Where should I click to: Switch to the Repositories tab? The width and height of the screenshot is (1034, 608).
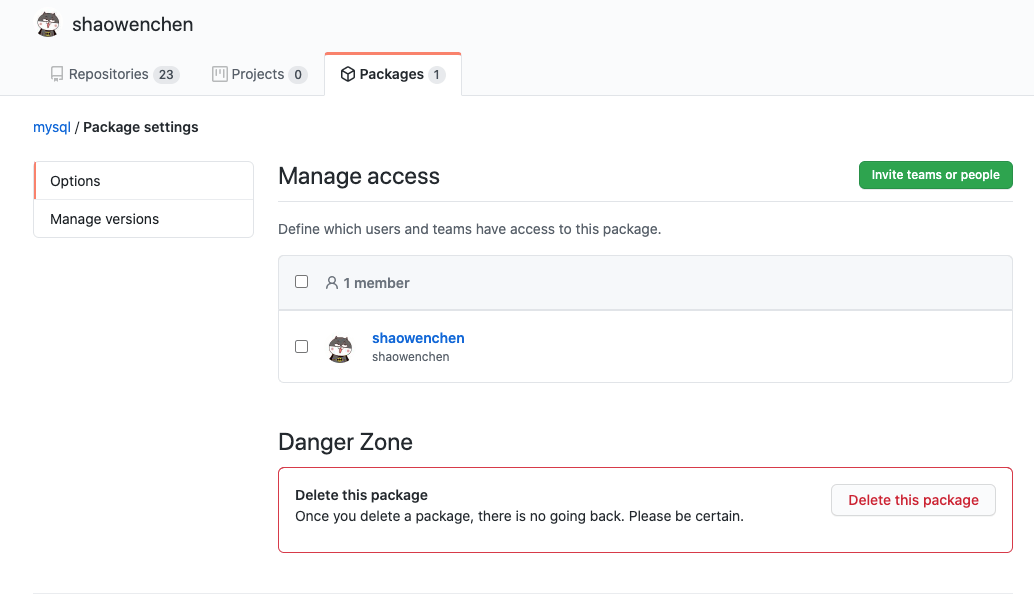(x=108, y=75)
